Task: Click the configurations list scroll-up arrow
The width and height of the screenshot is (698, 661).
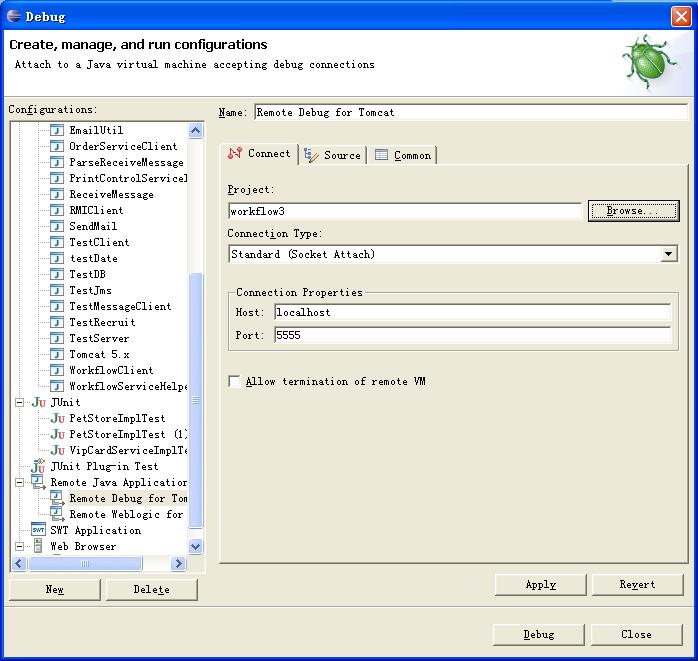Action: point(195,130)
